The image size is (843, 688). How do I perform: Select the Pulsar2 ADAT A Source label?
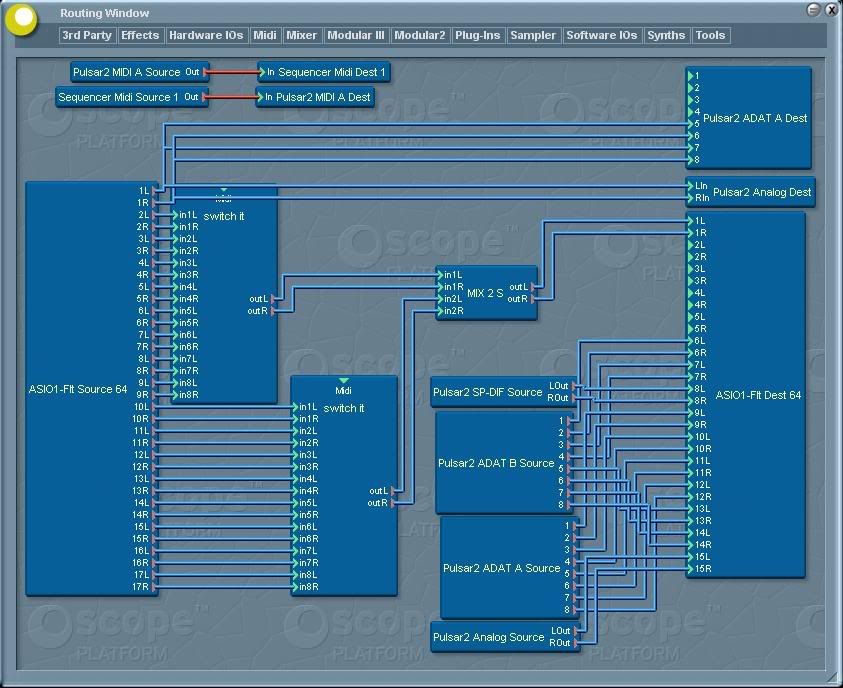pos(502,568)
